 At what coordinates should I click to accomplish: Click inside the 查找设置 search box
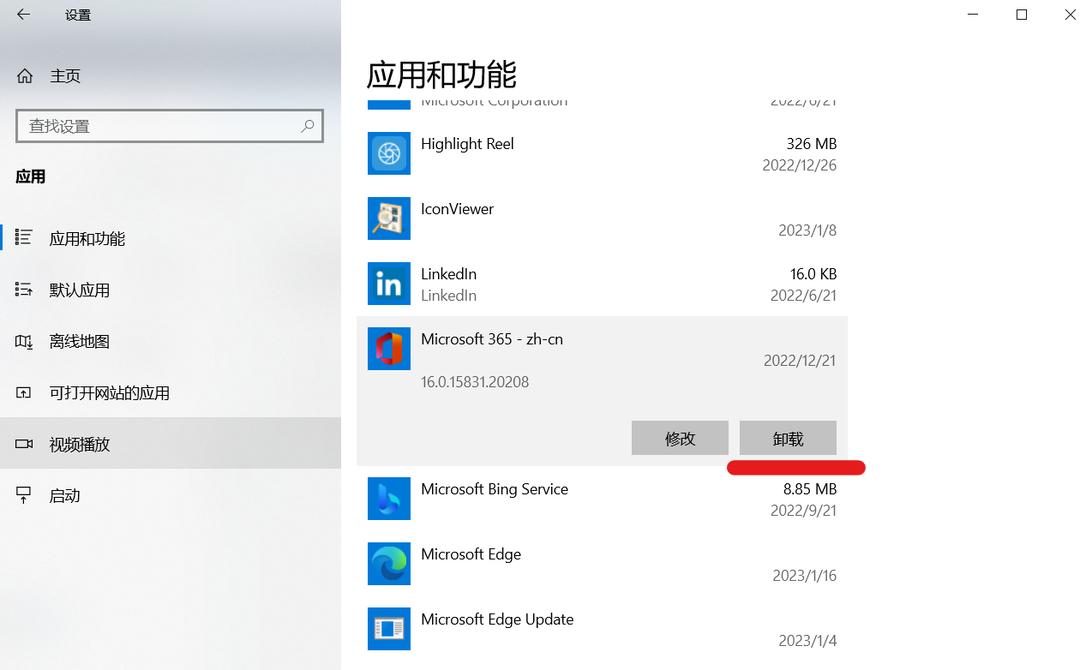pyautogui.click(x=160, y=126)
